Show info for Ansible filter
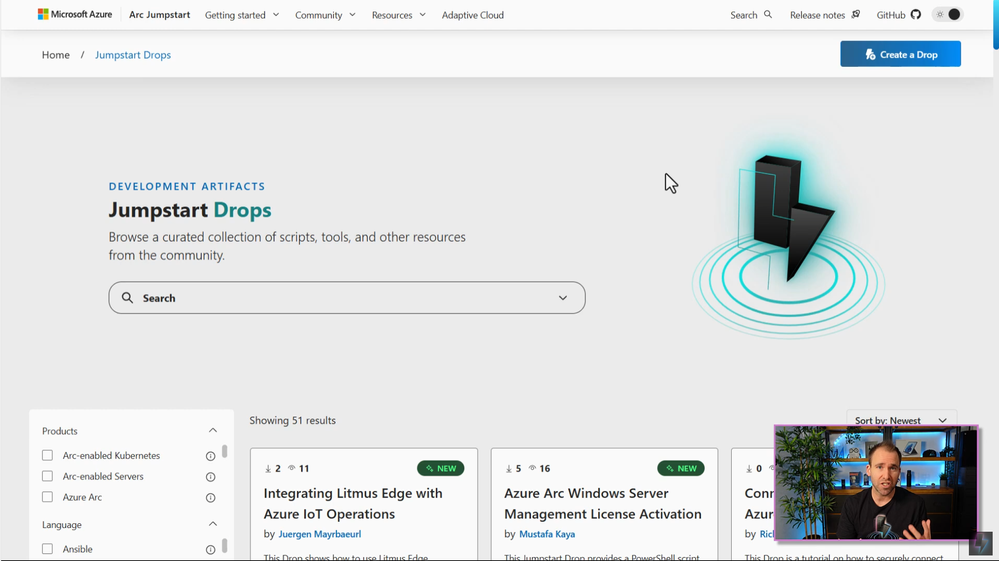 (x=210, y=550)
